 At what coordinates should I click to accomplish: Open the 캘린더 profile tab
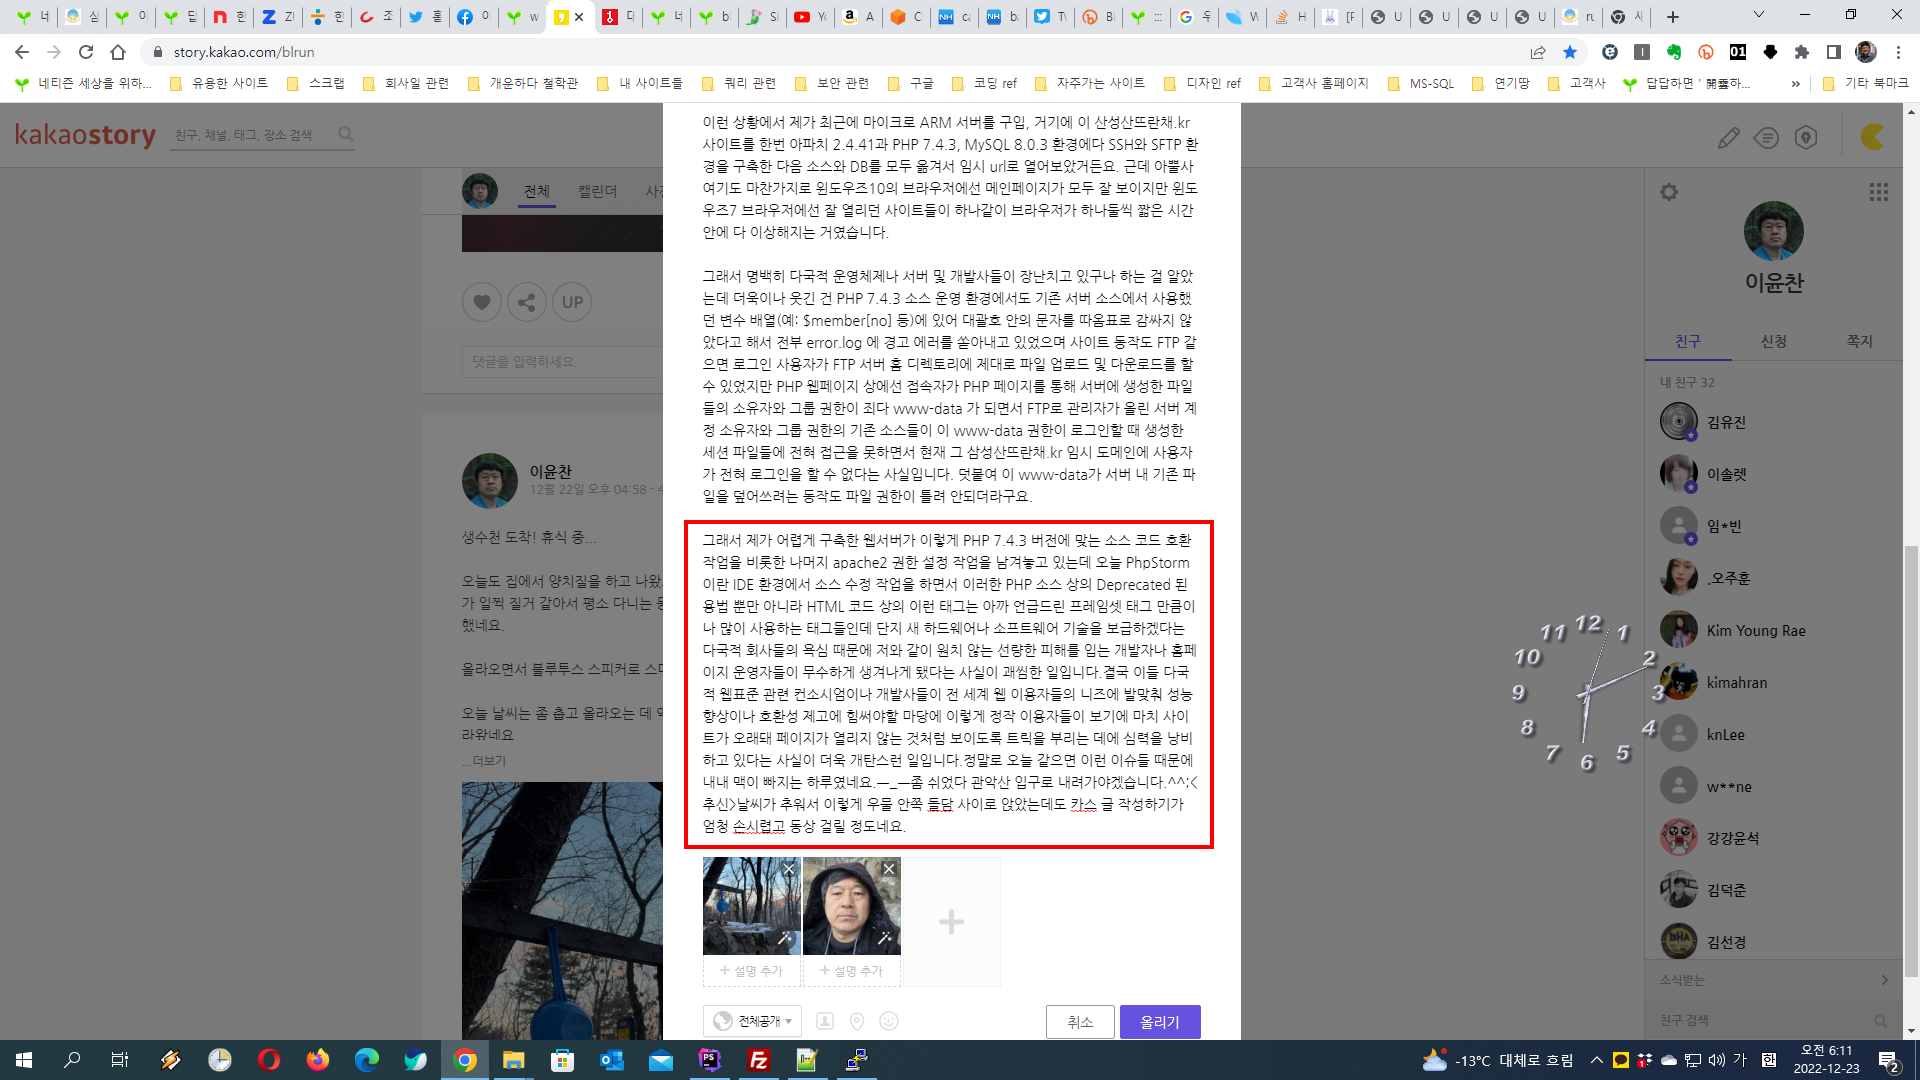click(598, 191)
